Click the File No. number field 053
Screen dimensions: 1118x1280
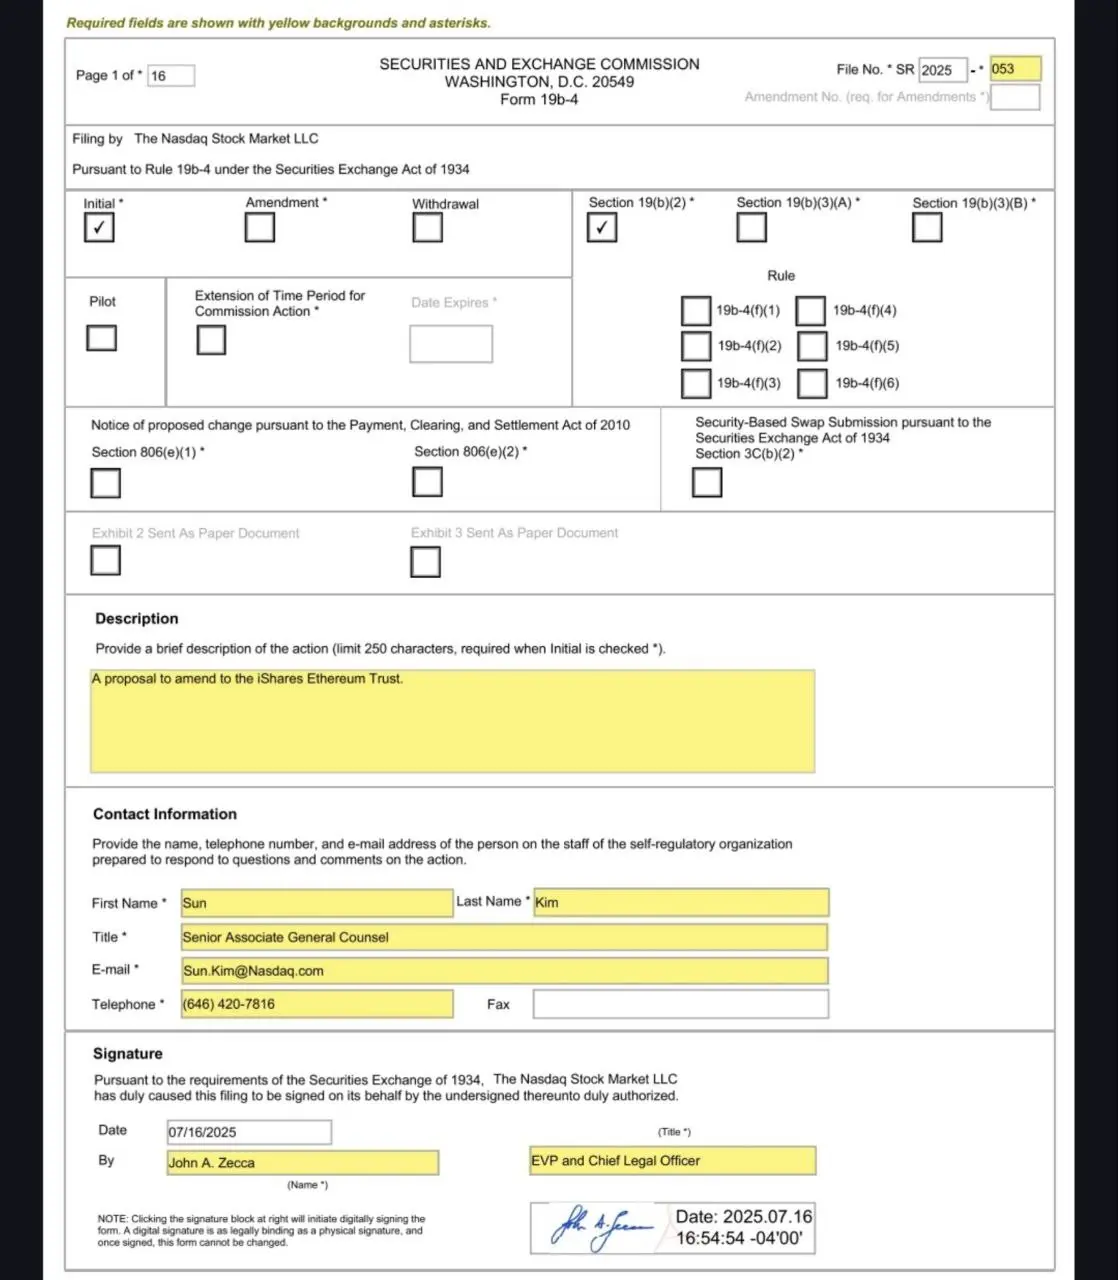(1015, 69)
